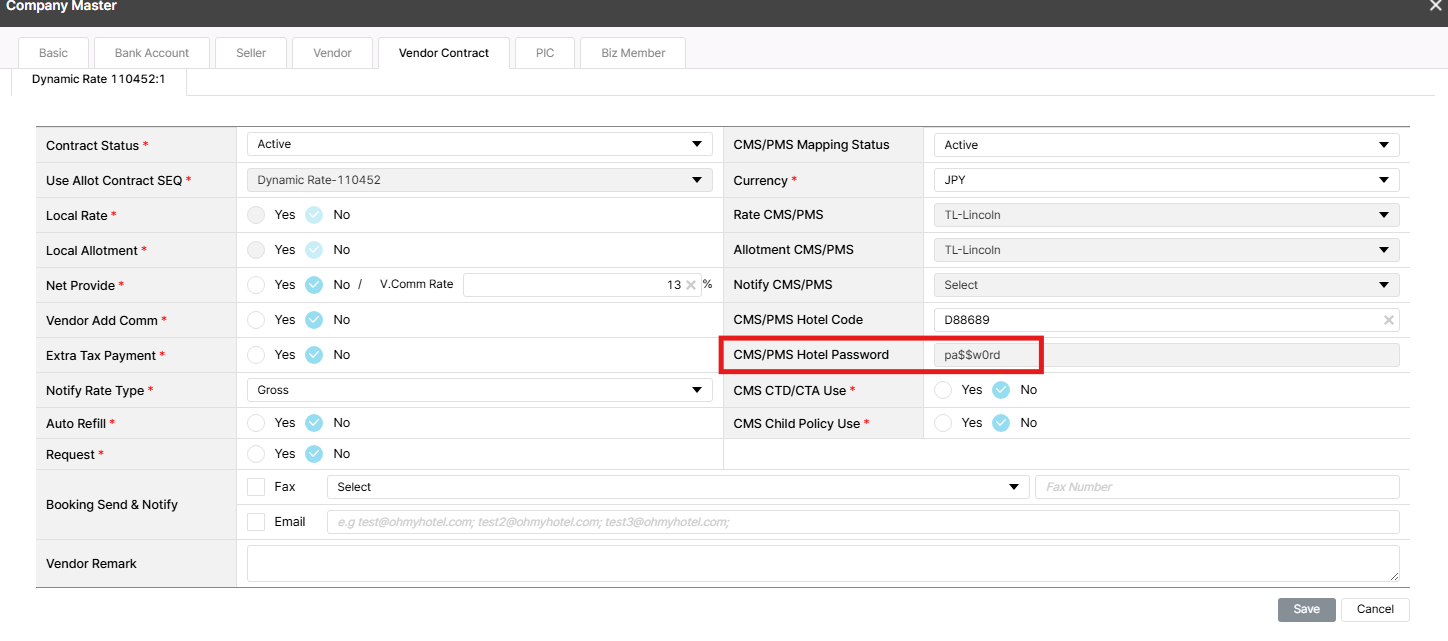
Task: Switch to the Bank Account tab
Action: pyautogui.click(x=152, y=53)
